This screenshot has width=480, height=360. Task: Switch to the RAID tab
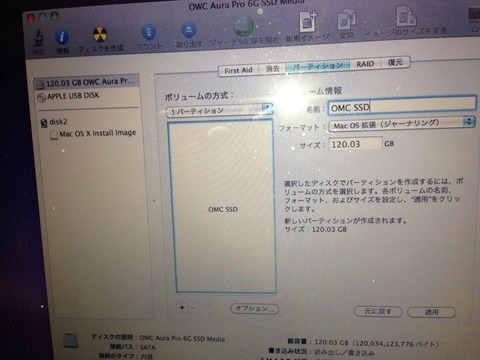pos(365,64)
